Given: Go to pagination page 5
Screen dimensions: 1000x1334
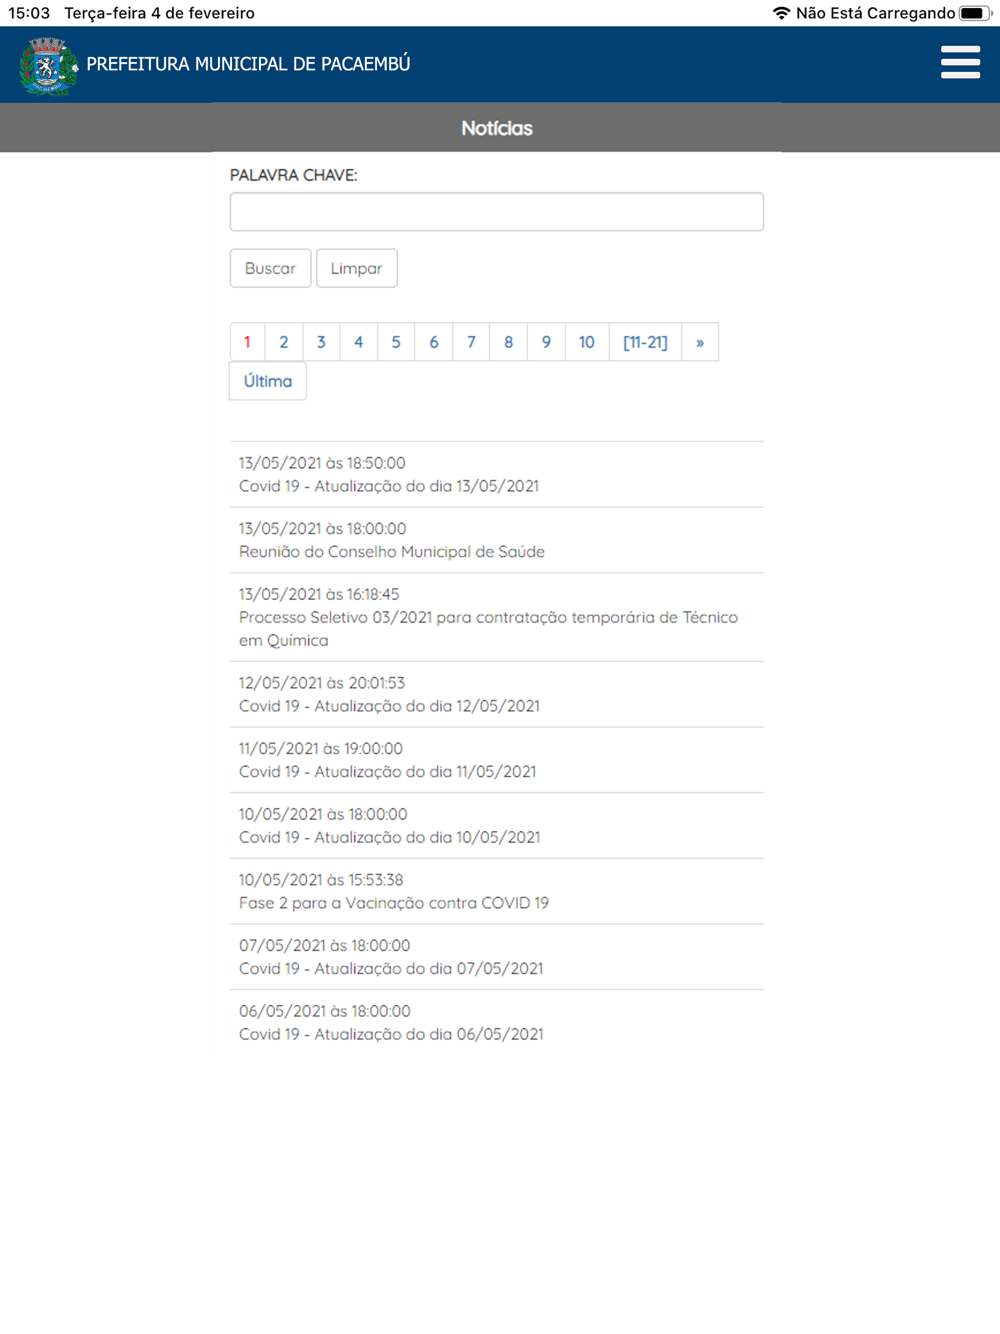Looking at the screenshot, I should pyautogui.click(x=396, y=342).
